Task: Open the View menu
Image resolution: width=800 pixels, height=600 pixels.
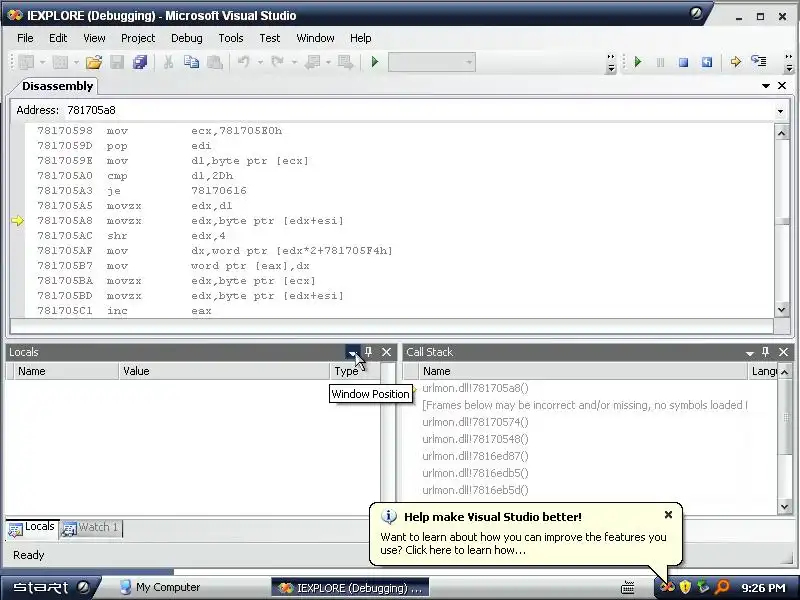Action: 94,38
